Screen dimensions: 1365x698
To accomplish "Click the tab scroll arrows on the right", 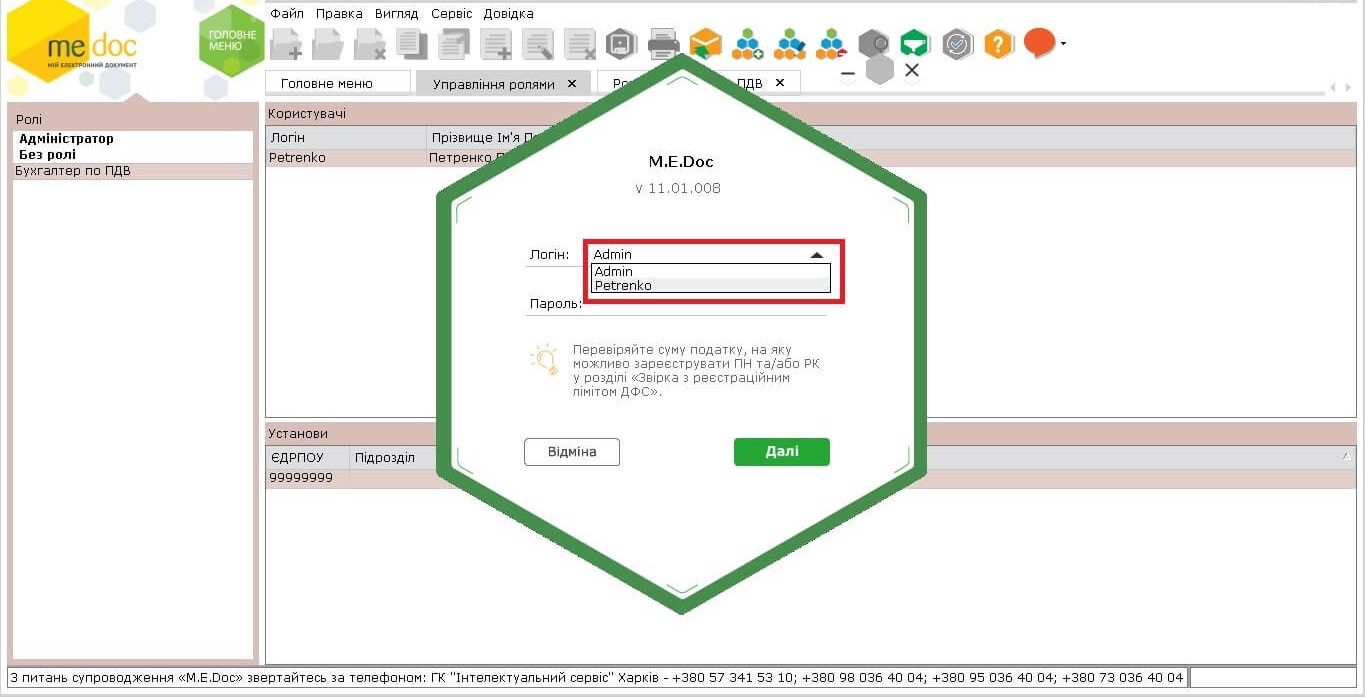I will [x=1340, y=88].
